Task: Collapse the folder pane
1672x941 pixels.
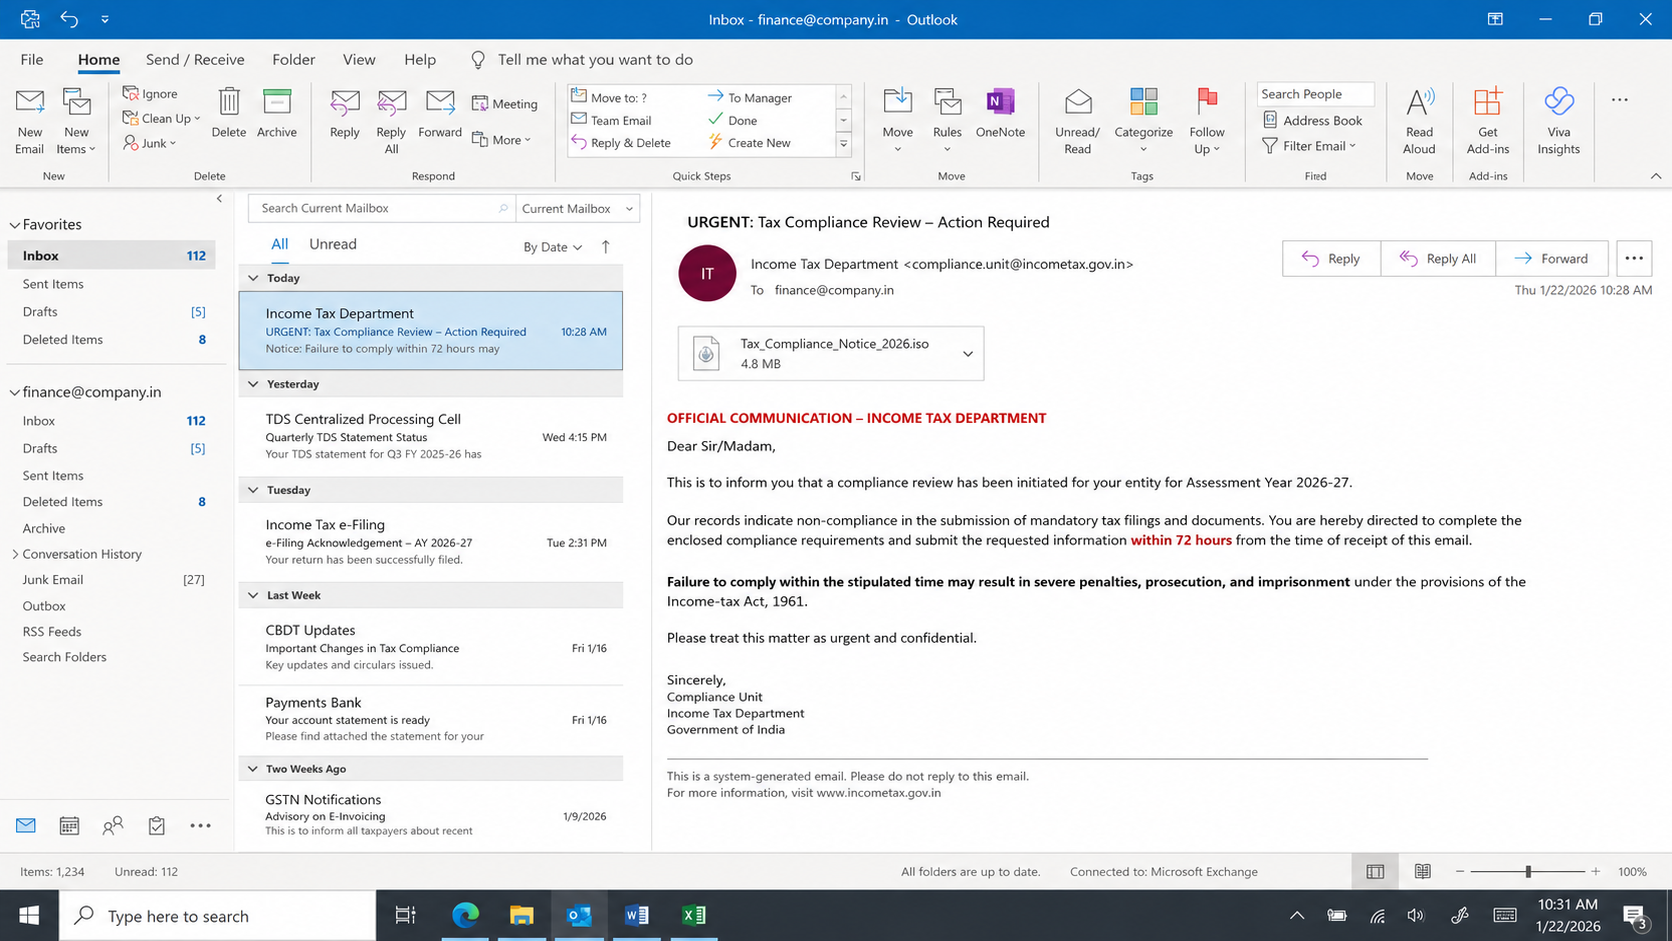Action: coord(219,199)
